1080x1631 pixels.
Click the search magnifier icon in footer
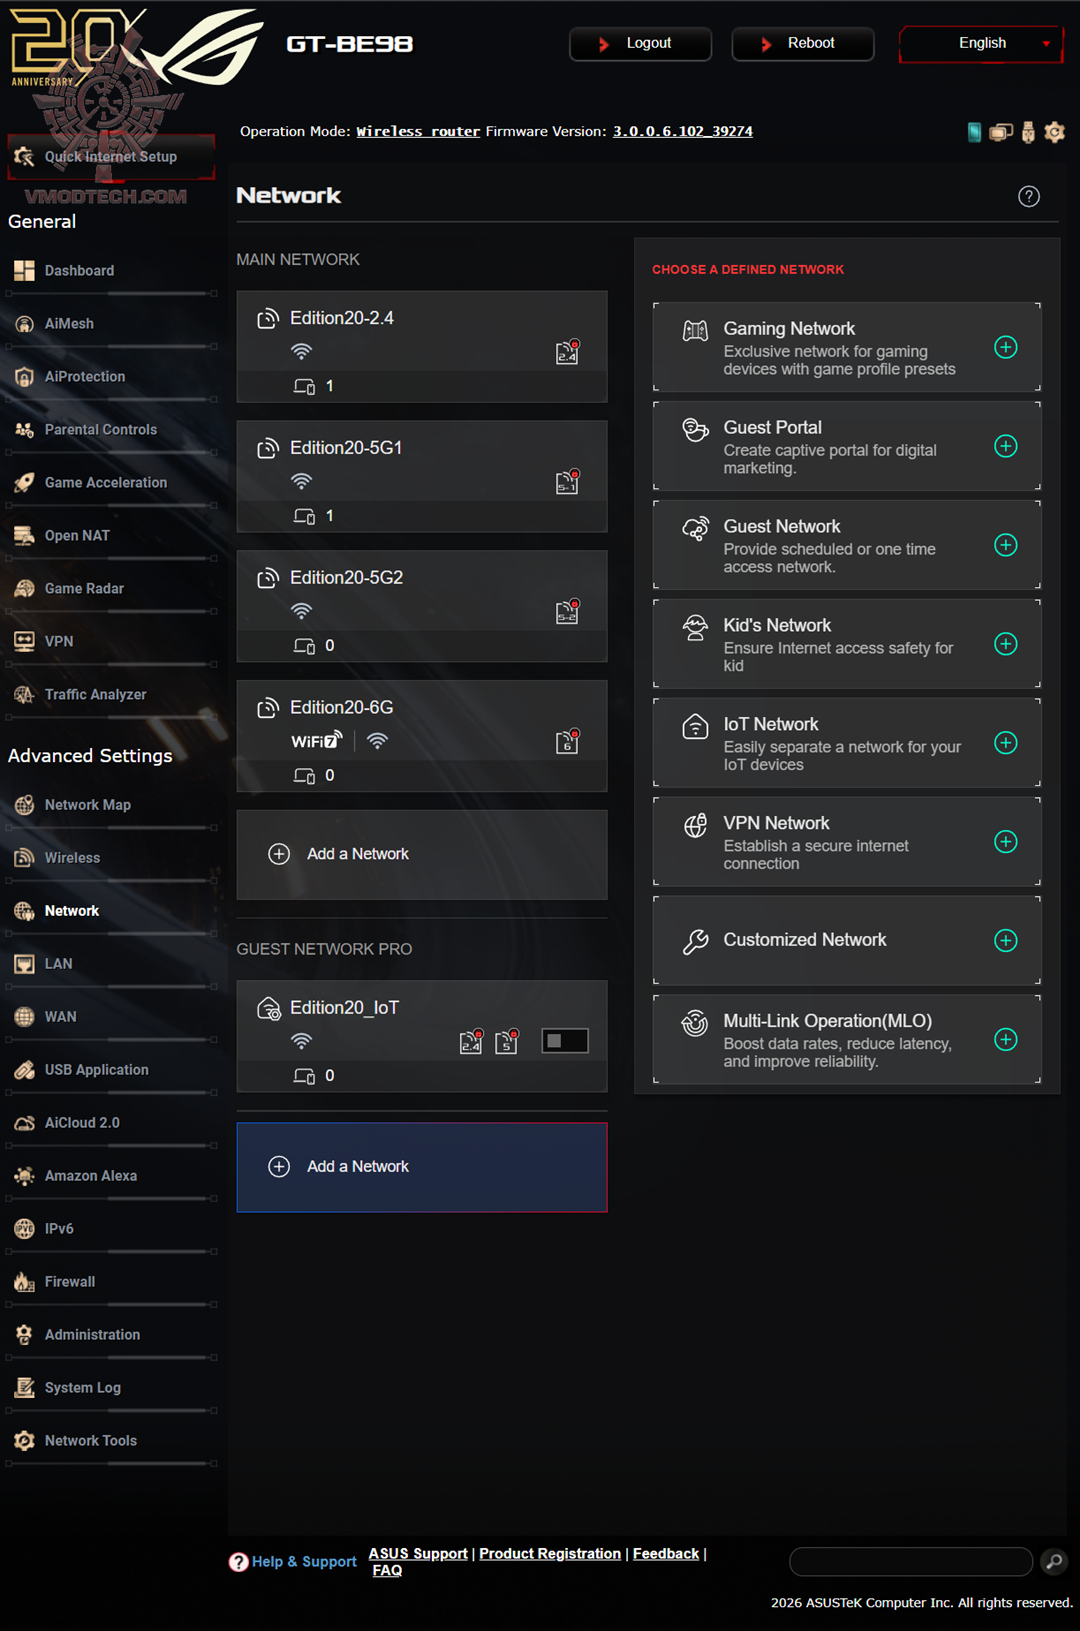(1054, 1561)
